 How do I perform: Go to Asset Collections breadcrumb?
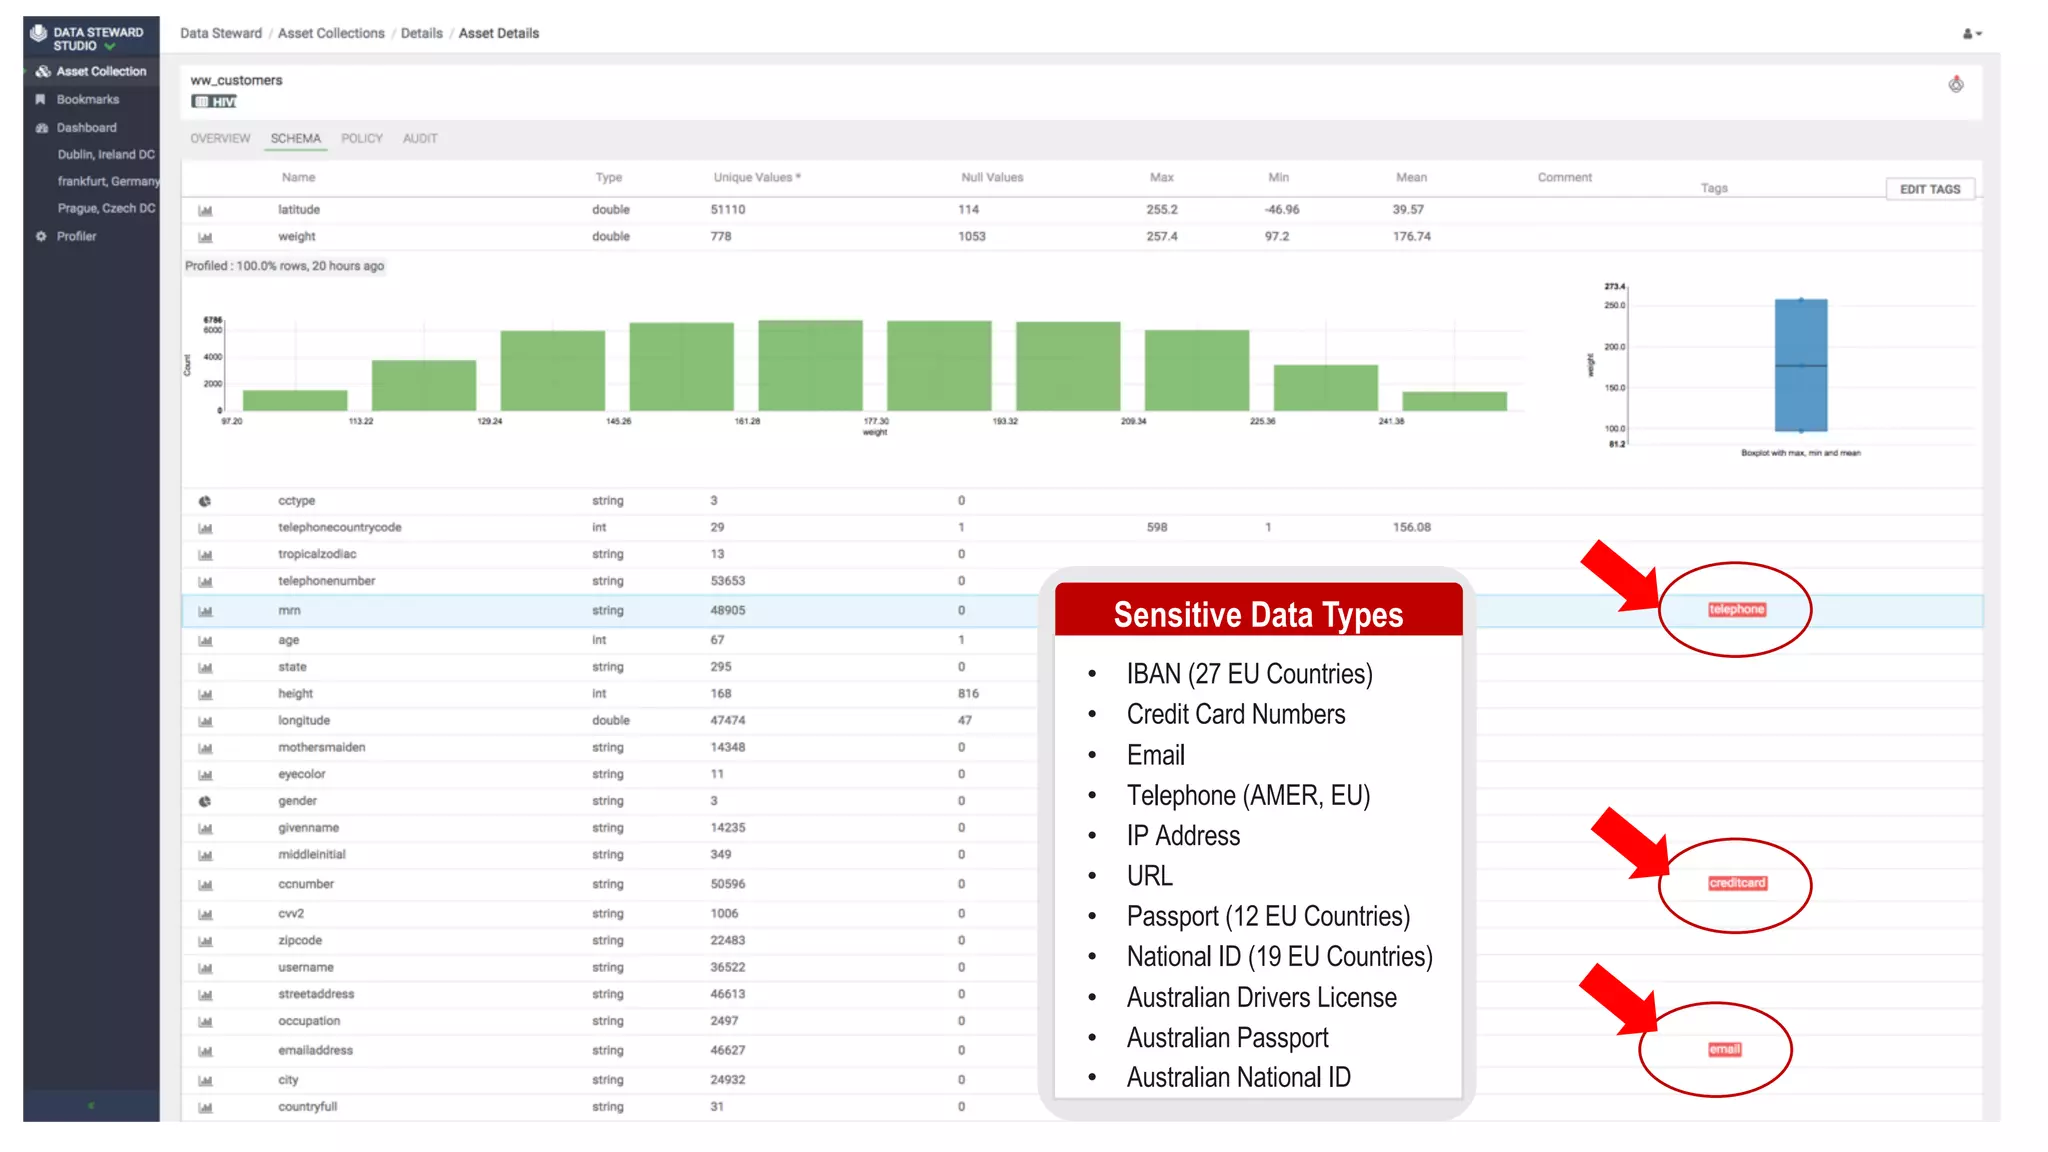[x=331, y=33]
